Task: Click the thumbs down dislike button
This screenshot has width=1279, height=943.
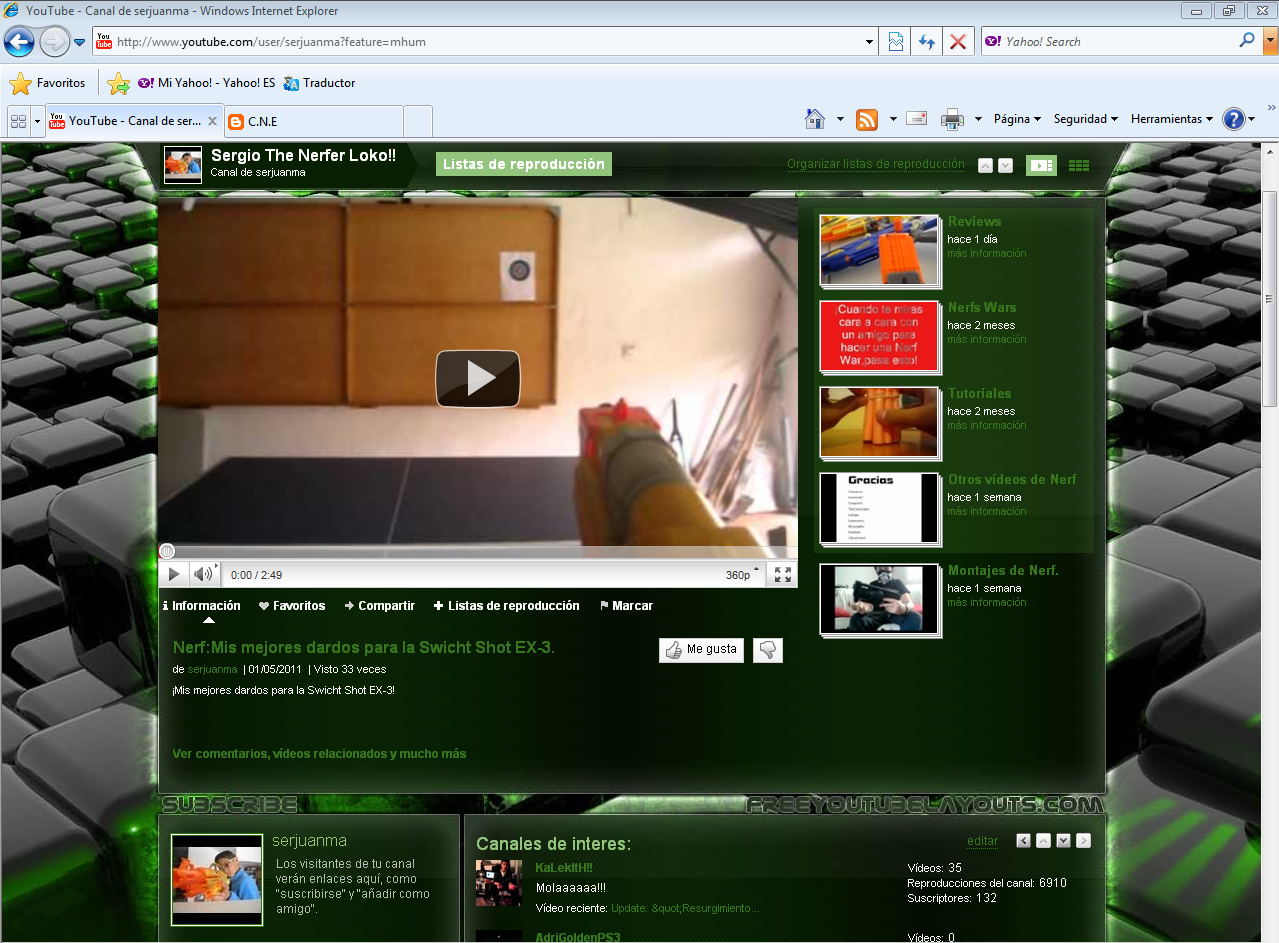Action: [768, 649]
